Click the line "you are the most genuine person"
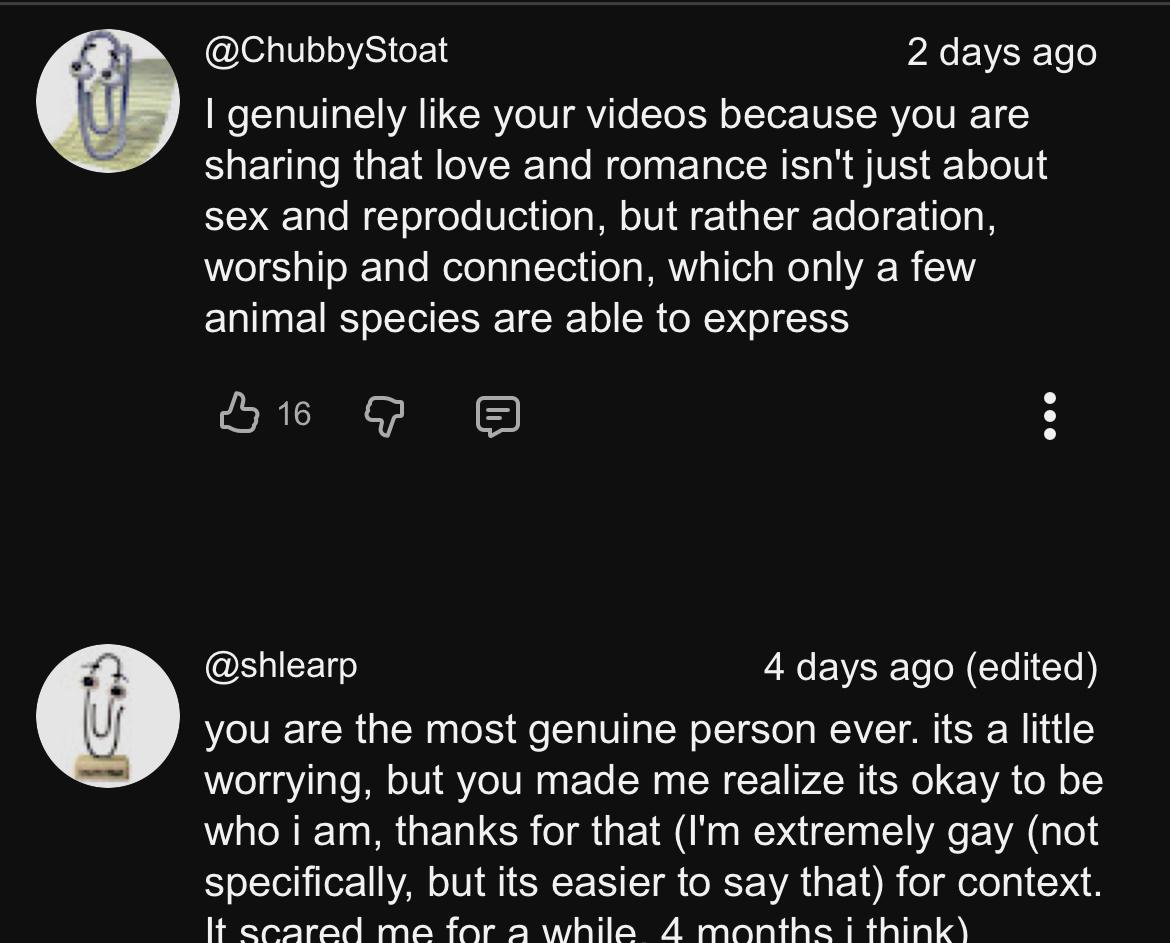Image resolution: width=1170 pixels, height=943 pixels. (648, 730)
